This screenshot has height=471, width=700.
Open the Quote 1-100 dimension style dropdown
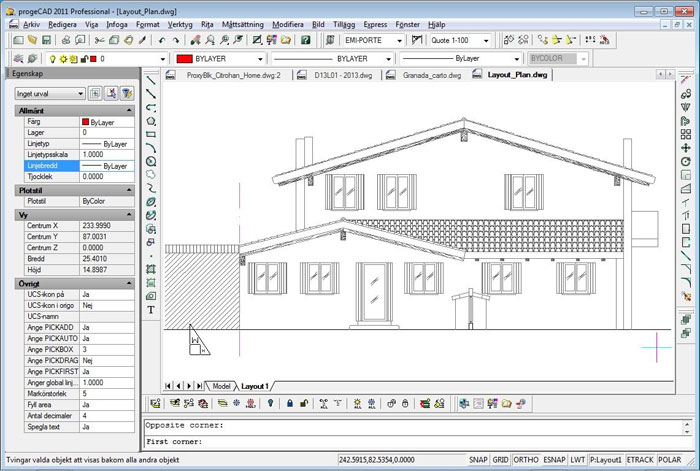486,40
